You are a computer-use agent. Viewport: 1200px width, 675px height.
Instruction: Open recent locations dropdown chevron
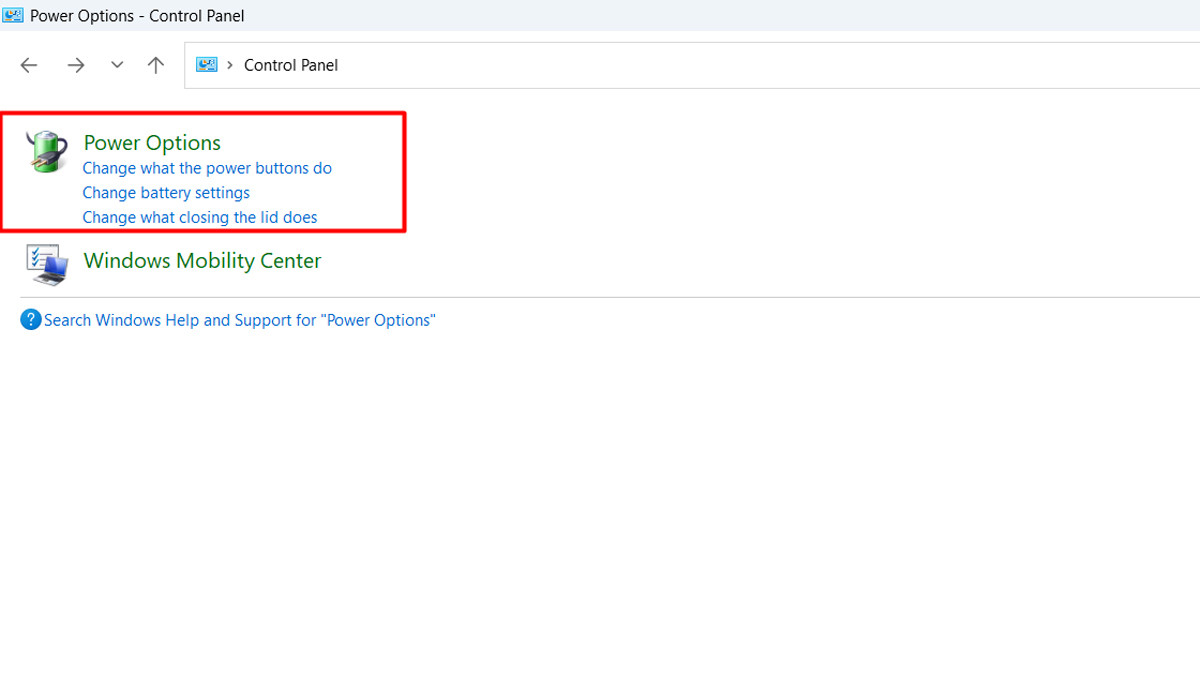(x=117, y=65)
